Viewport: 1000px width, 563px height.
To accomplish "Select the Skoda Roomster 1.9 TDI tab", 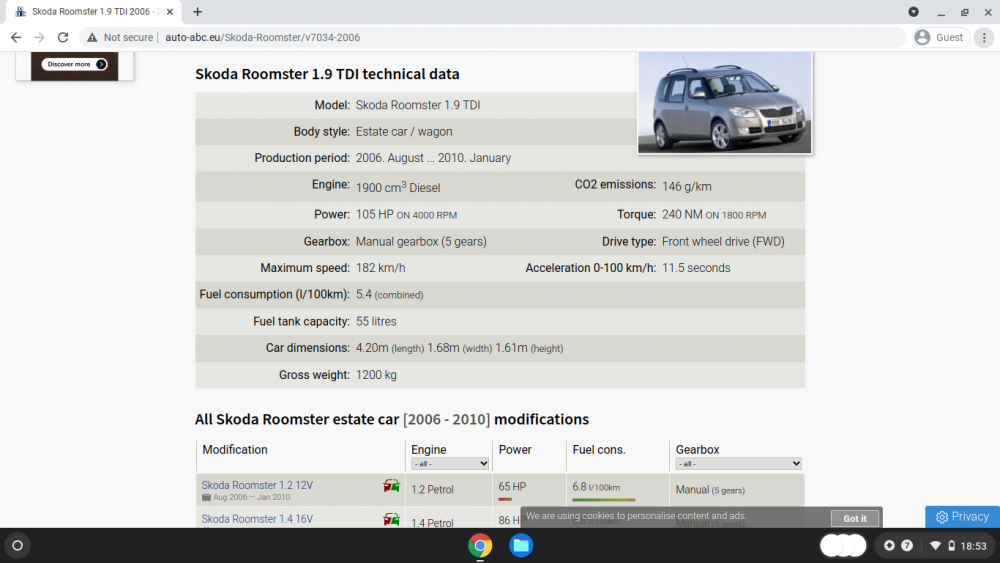I will (x=94, y=11).
